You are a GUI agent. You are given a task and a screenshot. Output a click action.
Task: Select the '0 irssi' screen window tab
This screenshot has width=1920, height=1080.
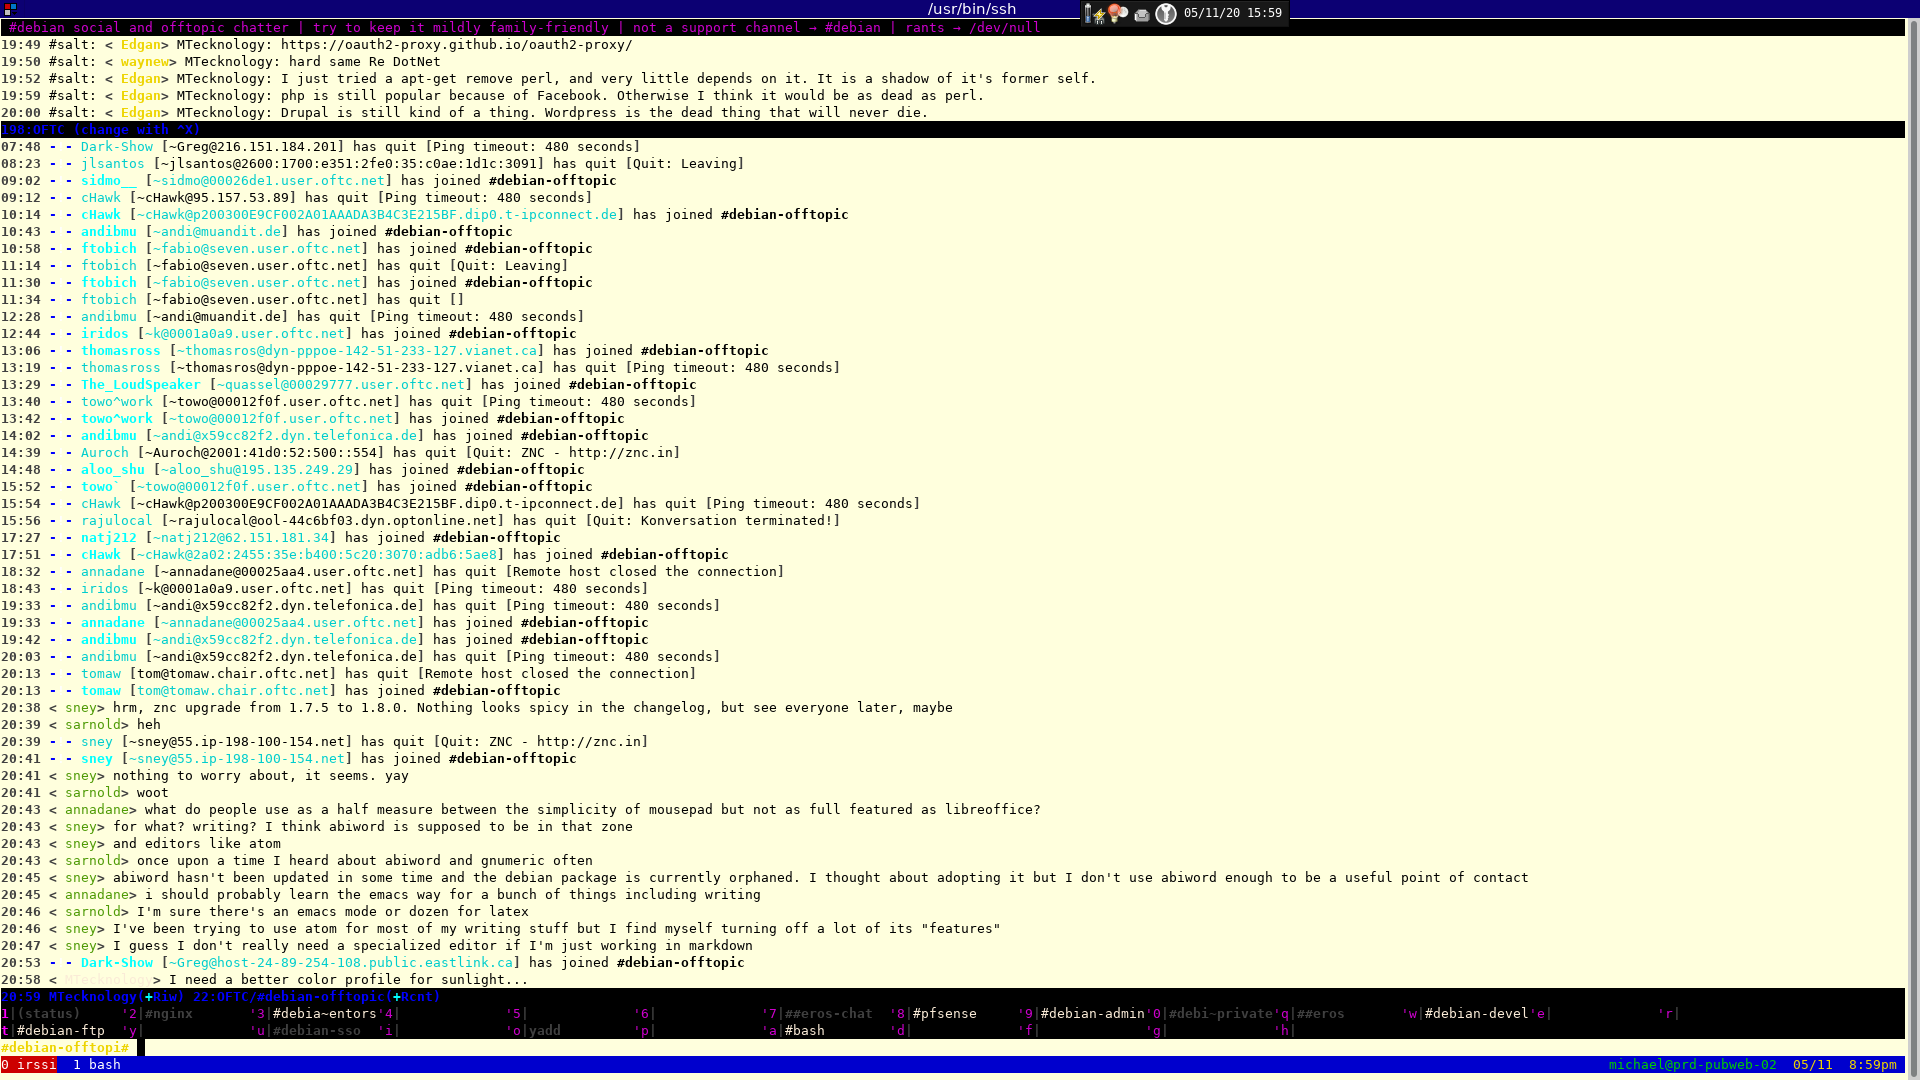[29, 1064]
